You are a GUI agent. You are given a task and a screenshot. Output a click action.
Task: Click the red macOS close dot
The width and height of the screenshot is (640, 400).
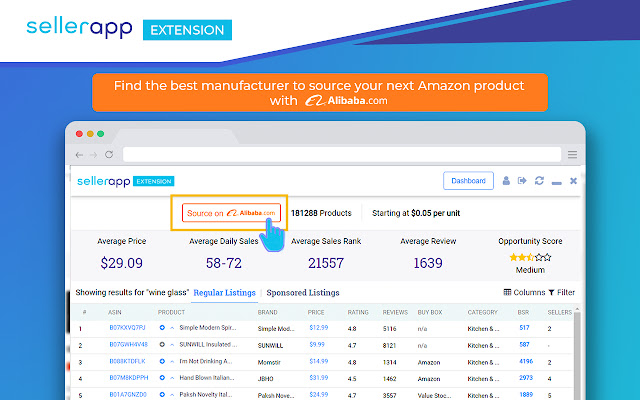79,134
